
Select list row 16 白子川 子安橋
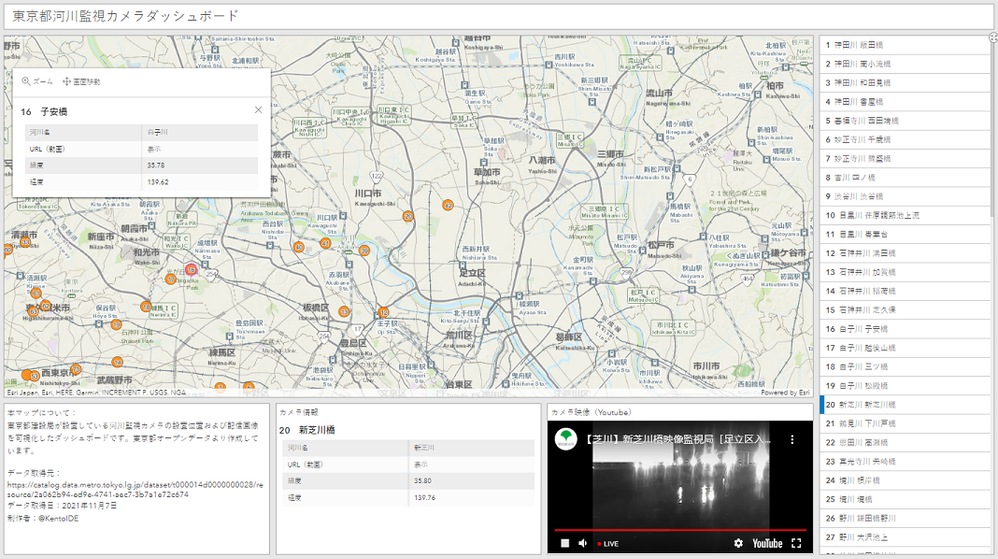[904, 329]
